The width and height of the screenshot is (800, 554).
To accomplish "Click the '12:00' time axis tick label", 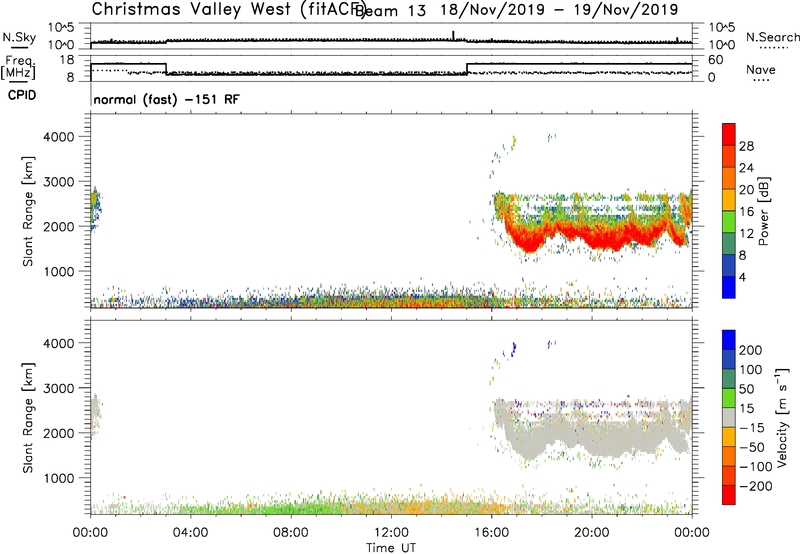I will coord(391,532).
